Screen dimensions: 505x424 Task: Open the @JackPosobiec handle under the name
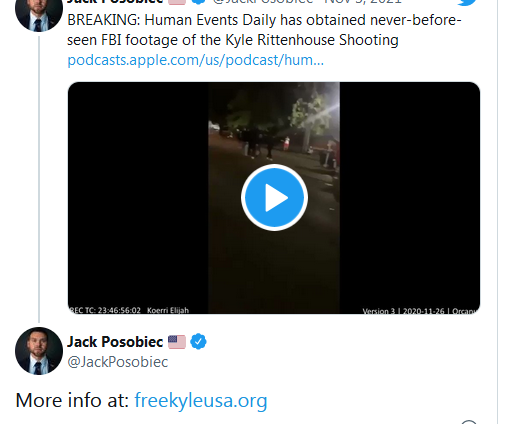coord(118,362)
